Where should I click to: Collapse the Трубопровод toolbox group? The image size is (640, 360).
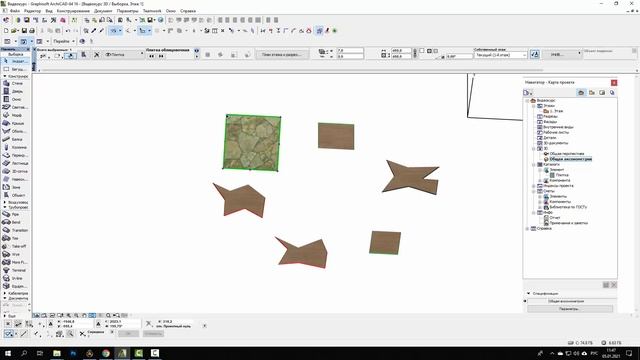coord(5,207)
